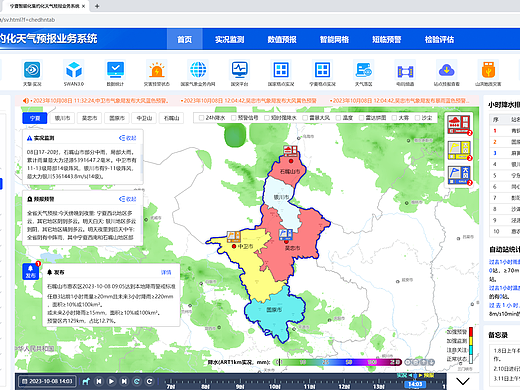Click the browser address bar
This screenshot has width=520, height=390.
260,20
